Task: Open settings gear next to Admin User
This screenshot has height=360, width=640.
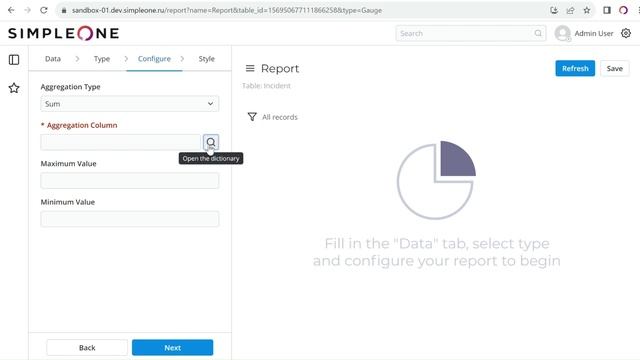Action: (626, 33)
